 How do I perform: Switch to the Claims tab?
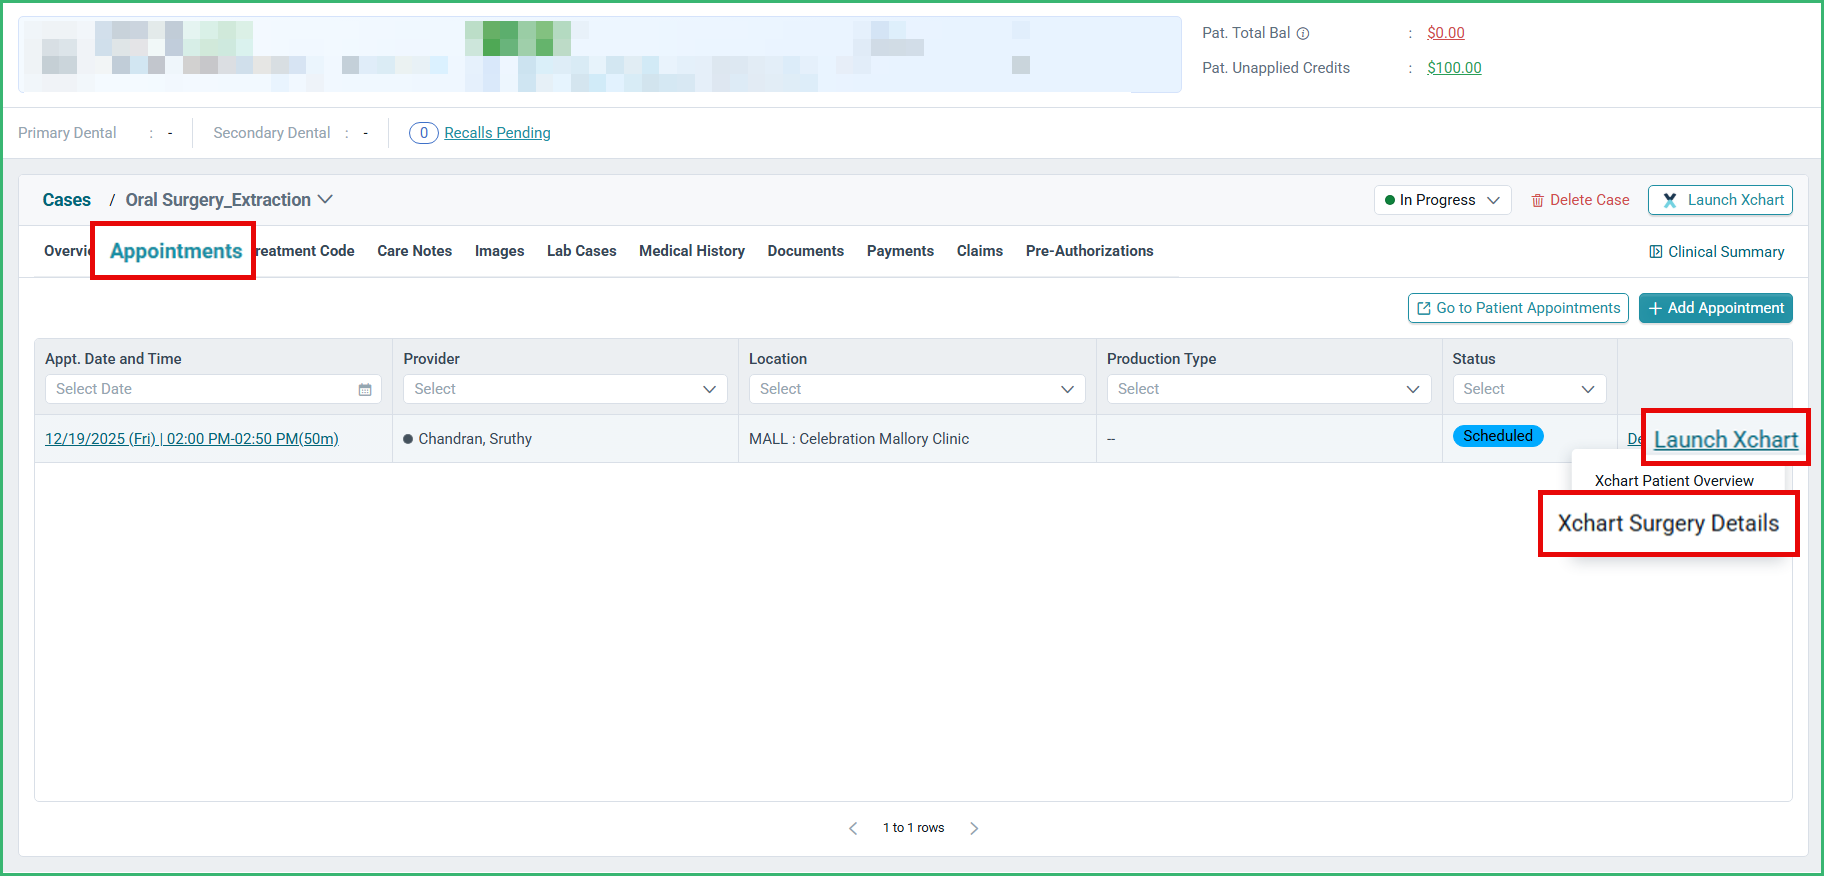(x=980, y=251)
